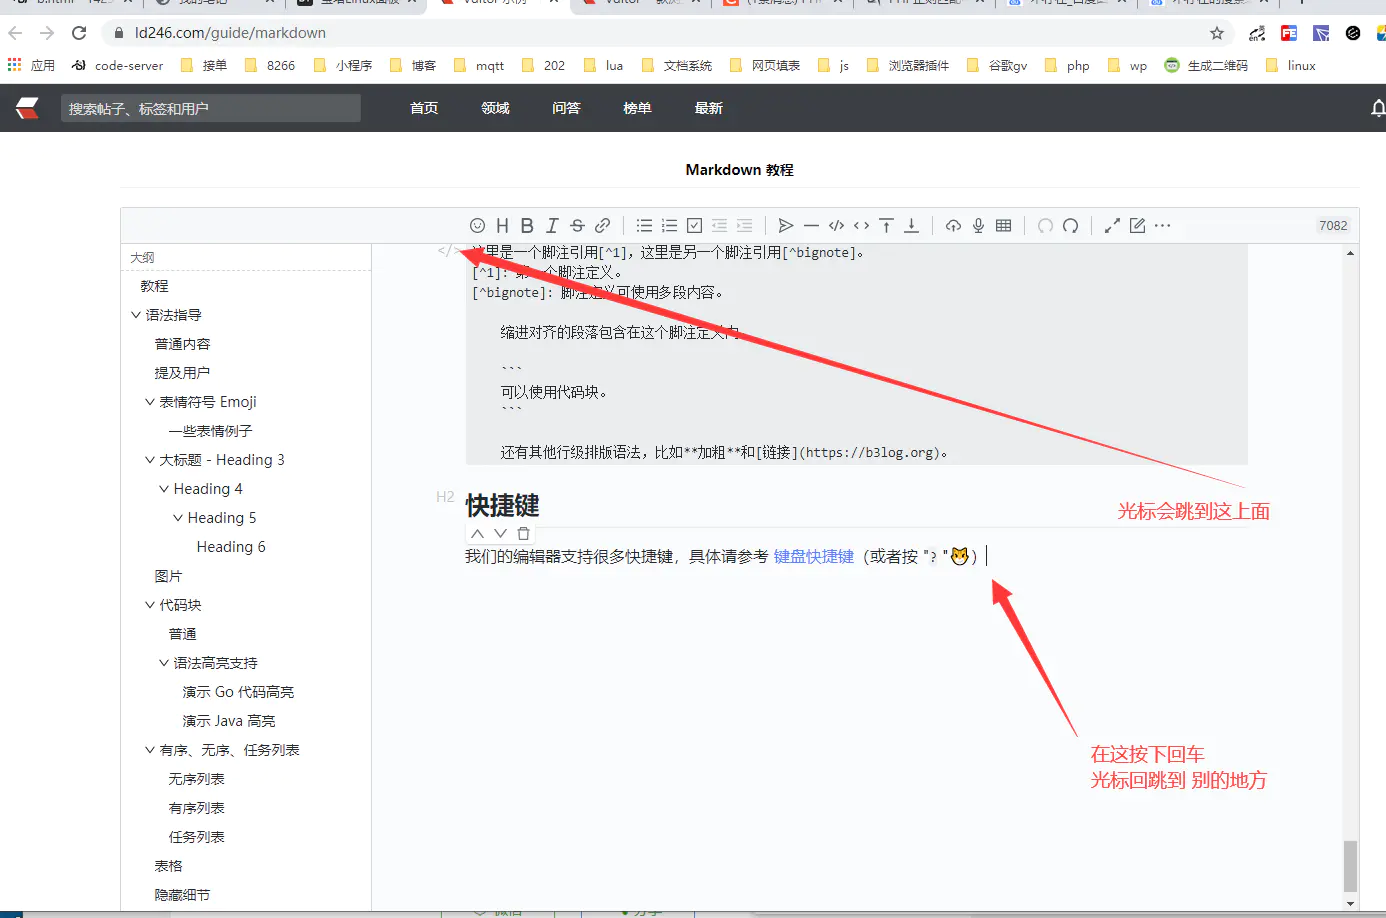The width and height of the screenshot is (1386, 918).
Task: Collapse the 语法指导 outline section
Action: [x=136, y=315]
